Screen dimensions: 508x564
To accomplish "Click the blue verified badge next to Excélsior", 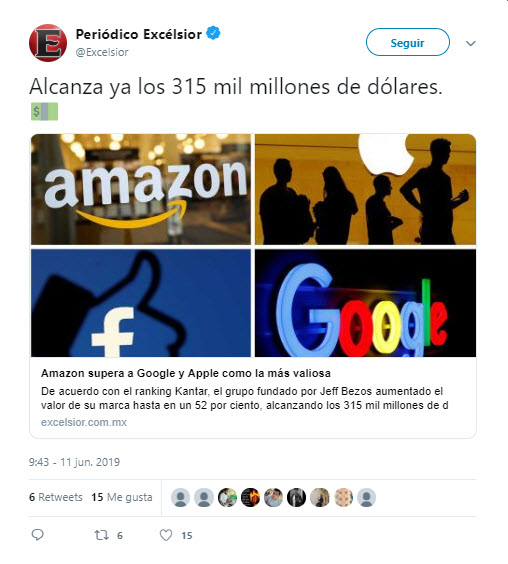I will [213, 33].
